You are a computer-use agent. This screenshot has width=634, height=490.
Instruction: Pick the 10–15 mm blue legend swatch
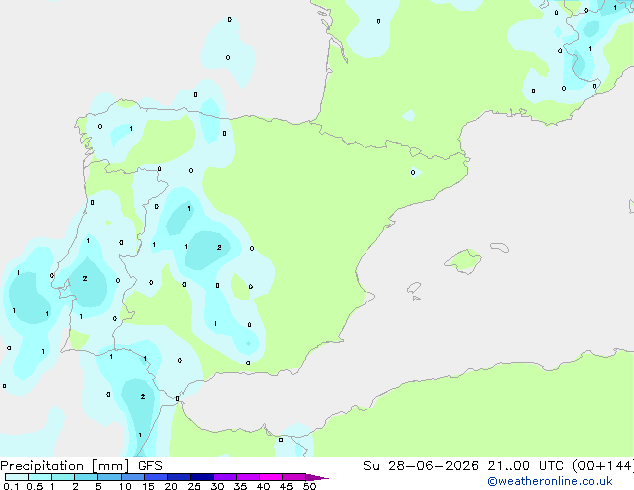coord(132,477)
